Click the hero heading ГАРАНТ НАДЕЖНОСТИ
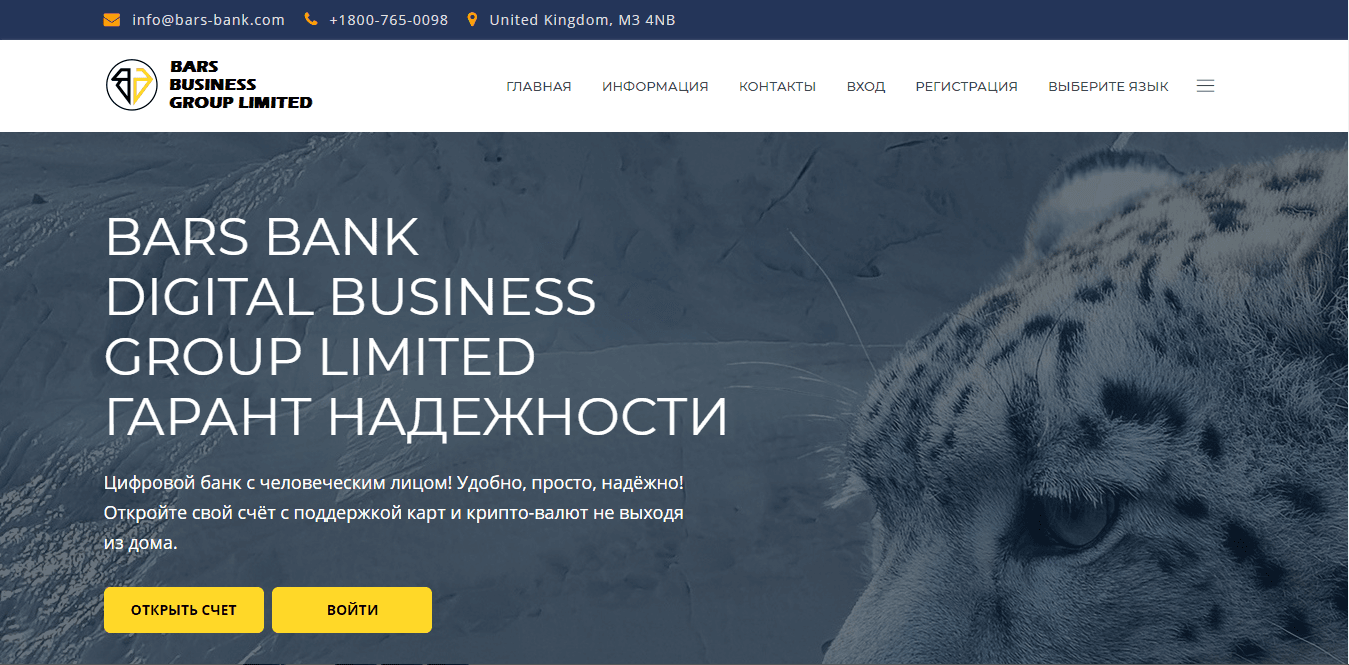The height and width of the screenshot is (665, 1349). click(x=417, y=417)
